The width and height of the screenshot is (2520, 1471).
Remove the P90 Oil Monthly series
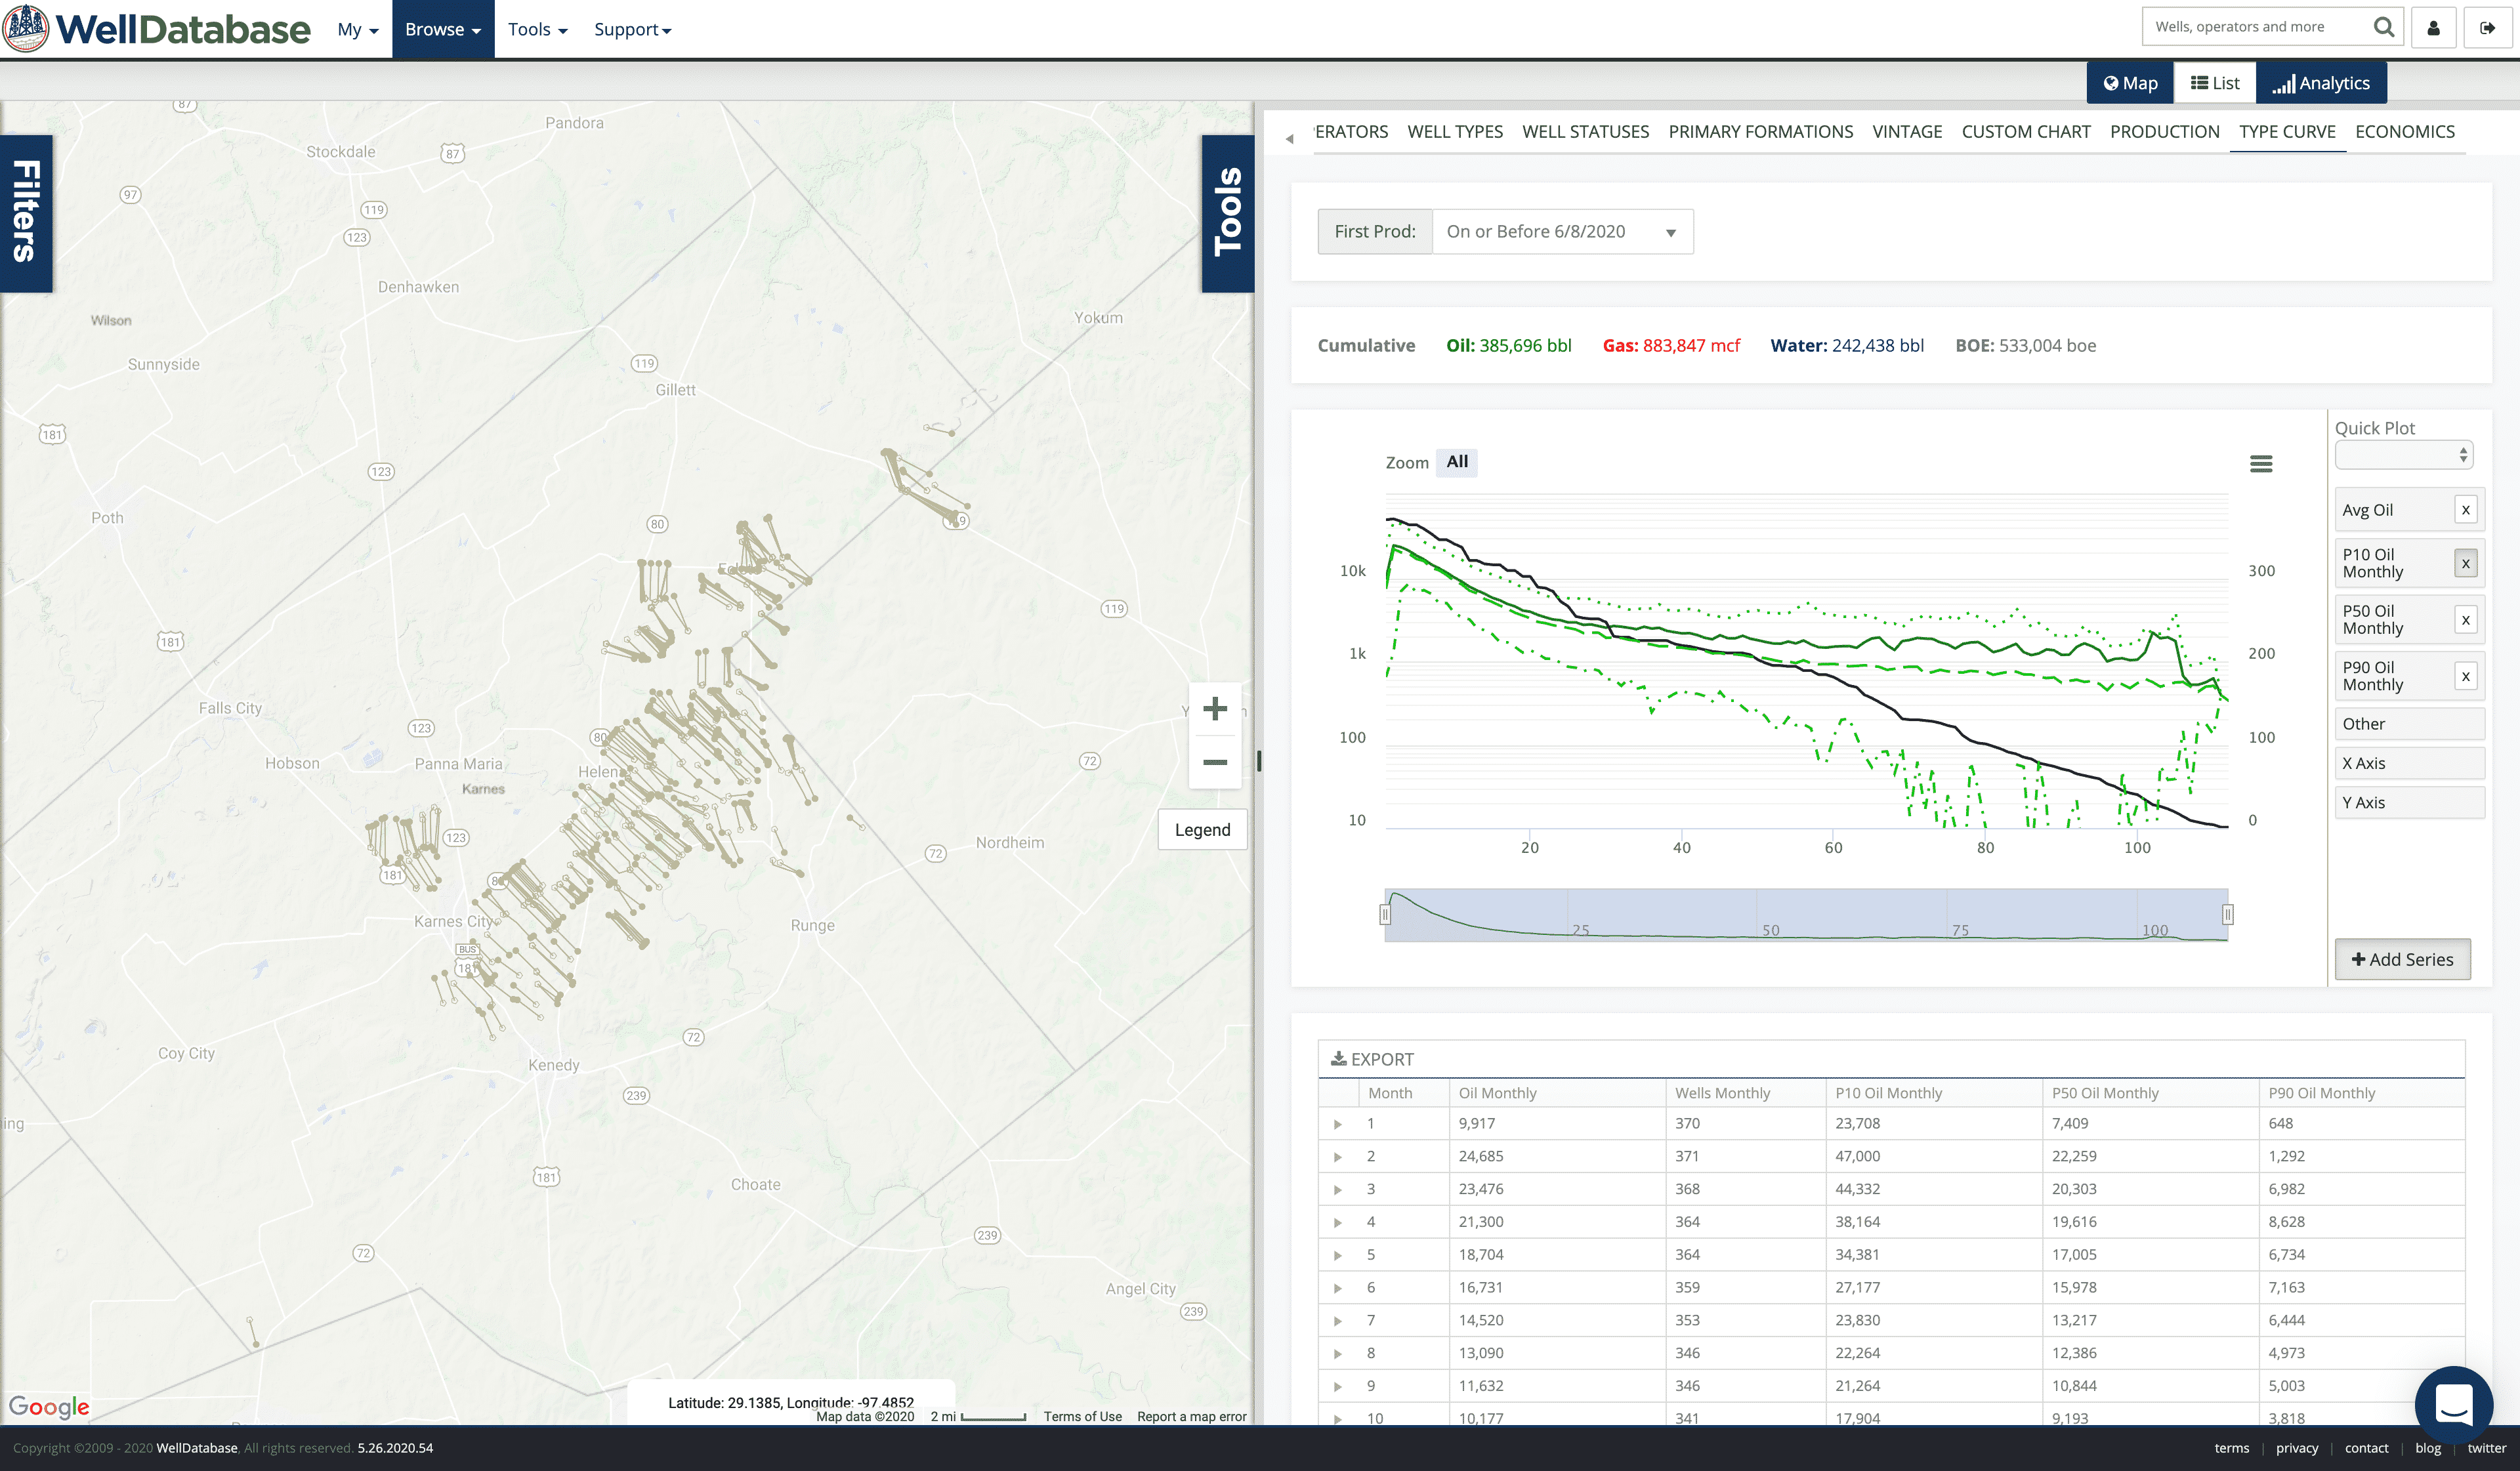2465,676
